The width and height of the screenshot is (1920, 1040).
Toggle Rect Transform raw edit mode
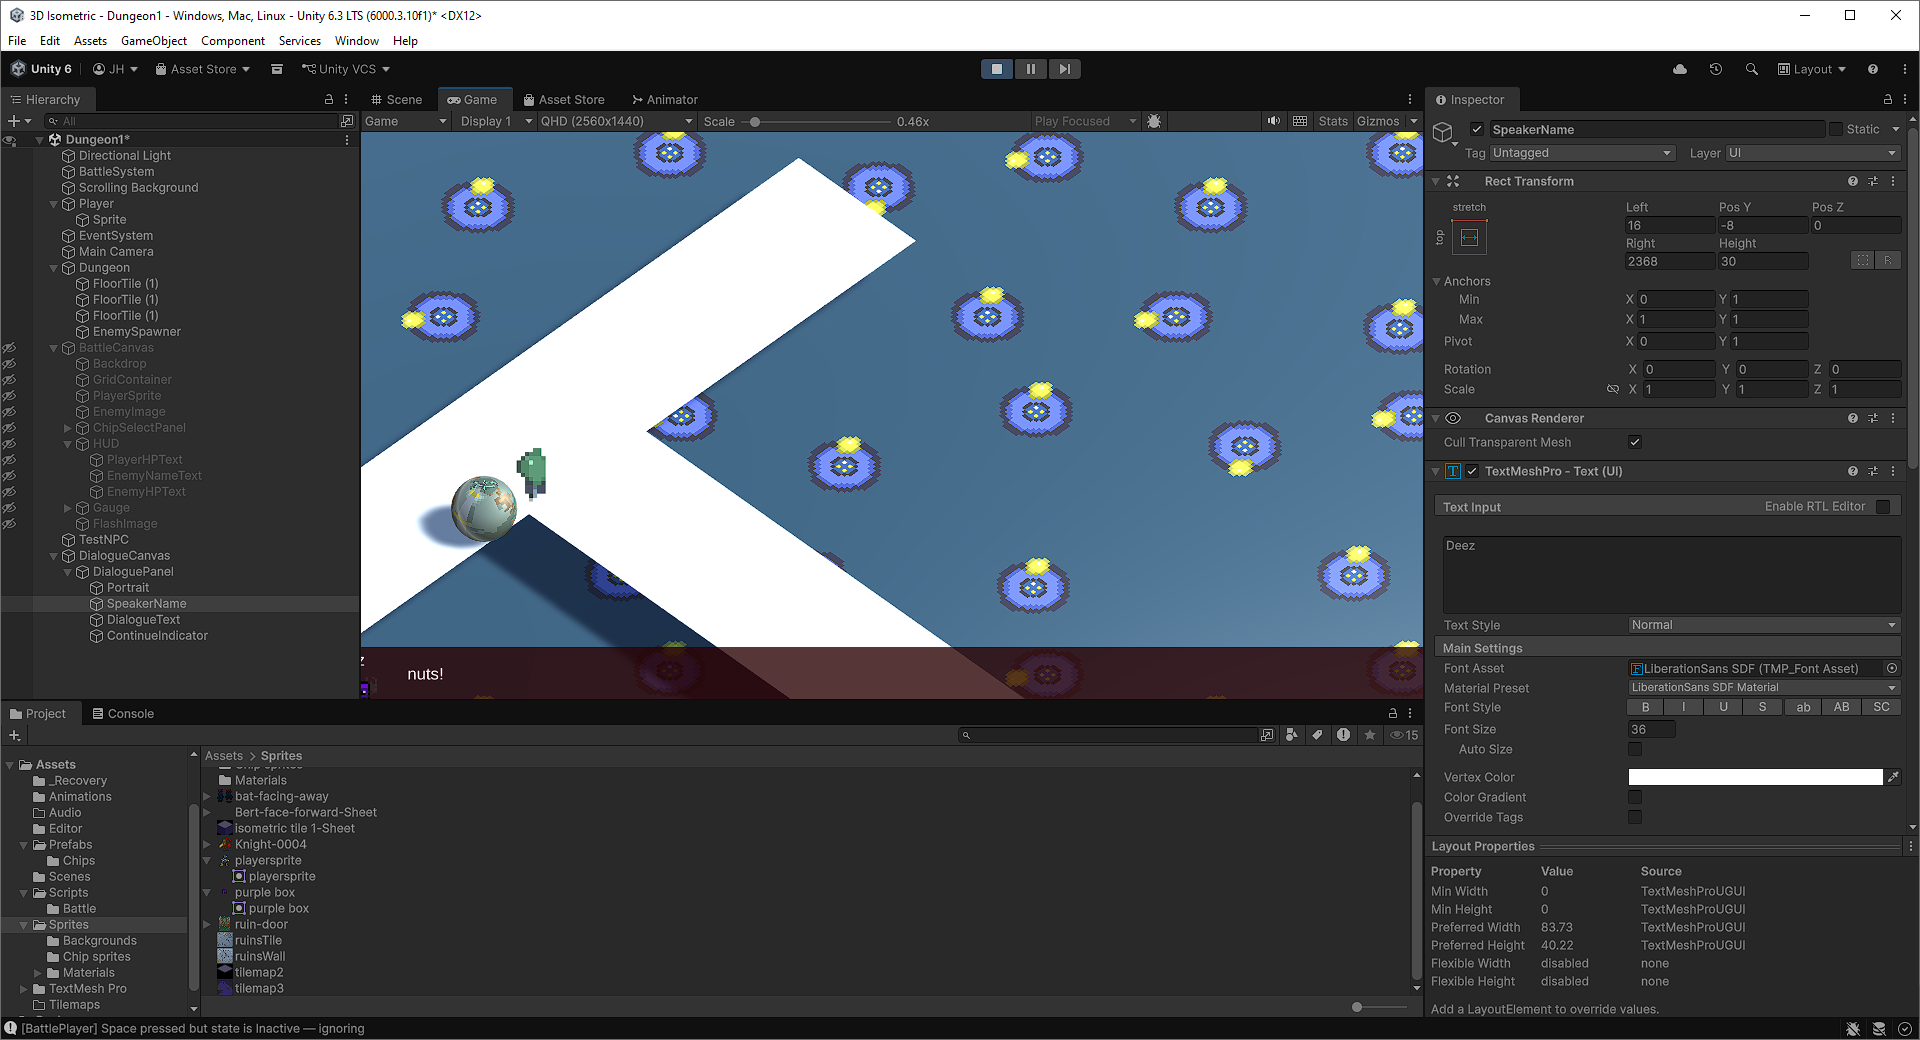click(1888, 260)
